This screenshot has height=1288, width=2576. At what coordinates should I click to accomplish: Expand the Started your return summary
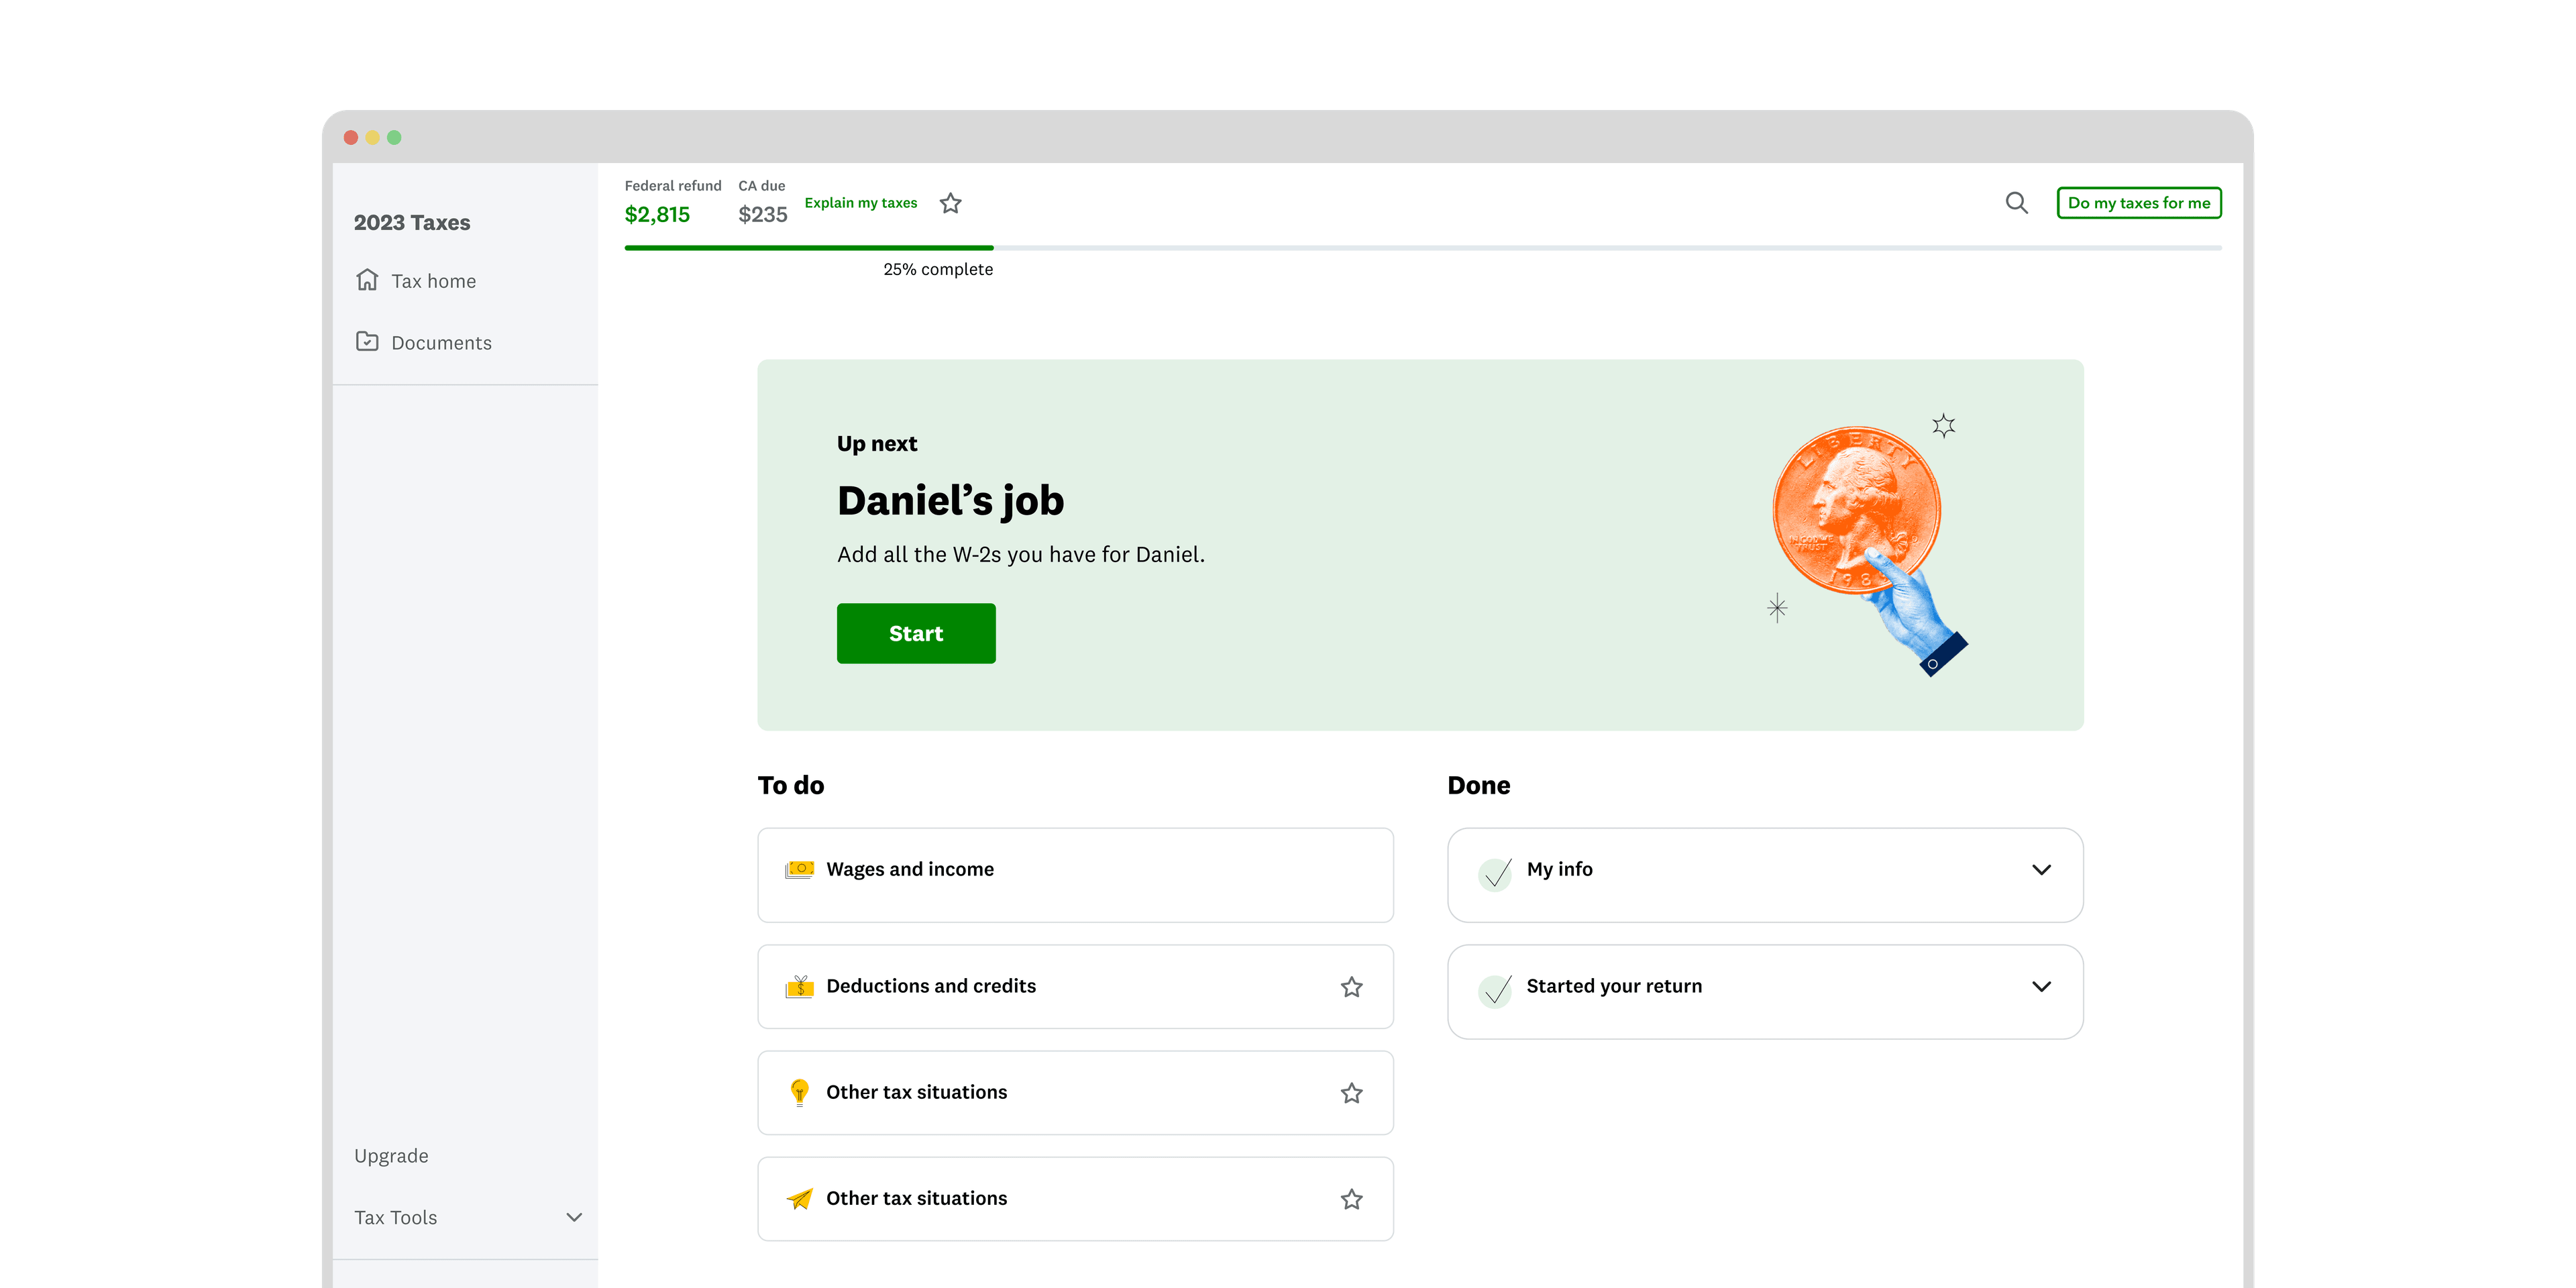(x=2042, y=986)
